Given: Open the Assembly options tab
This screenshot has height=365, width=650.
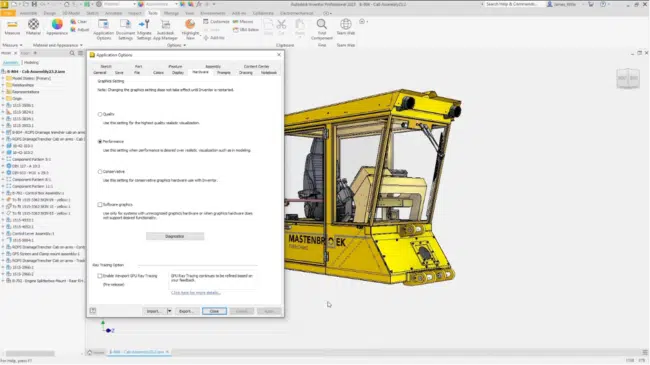Looking at the screenshot, I should [213, 66].
